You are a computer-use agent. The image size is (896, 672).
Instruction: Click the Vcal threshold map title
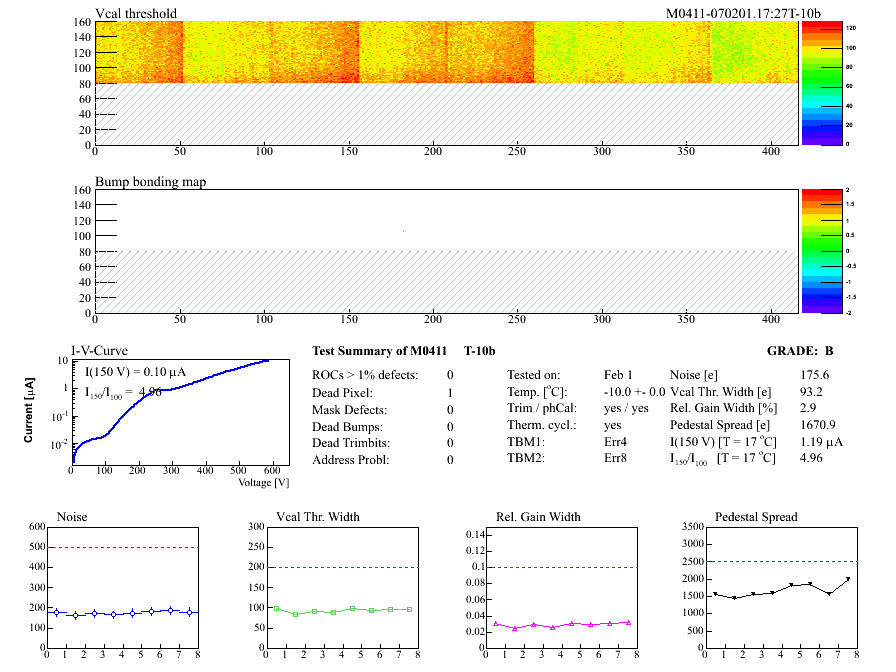point(136,14)
